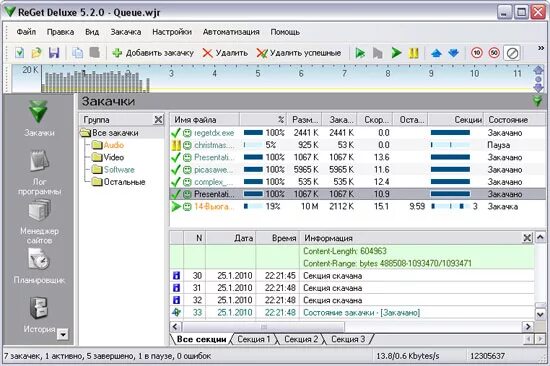
Task: Switch to Все секции tab
Action: point(201,339)
